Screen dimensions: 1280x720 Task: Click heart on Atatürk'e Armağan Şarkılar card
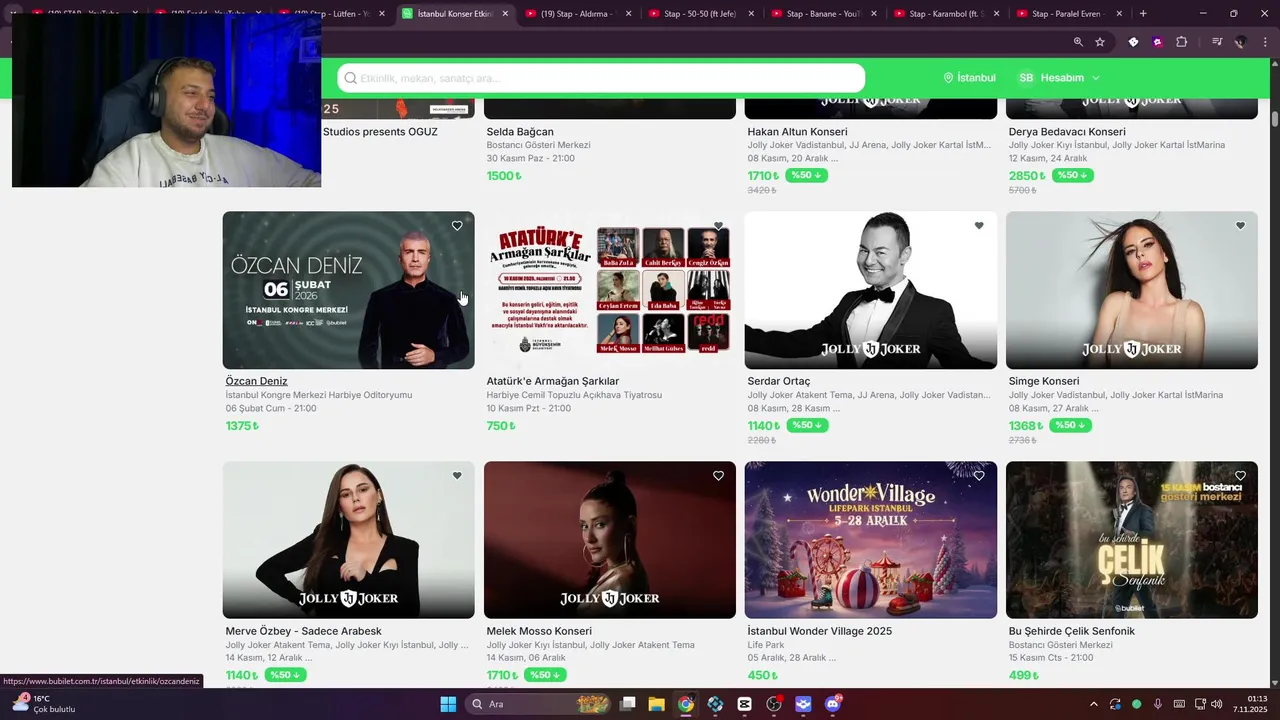pyautogui.click(x=718, y=226)
